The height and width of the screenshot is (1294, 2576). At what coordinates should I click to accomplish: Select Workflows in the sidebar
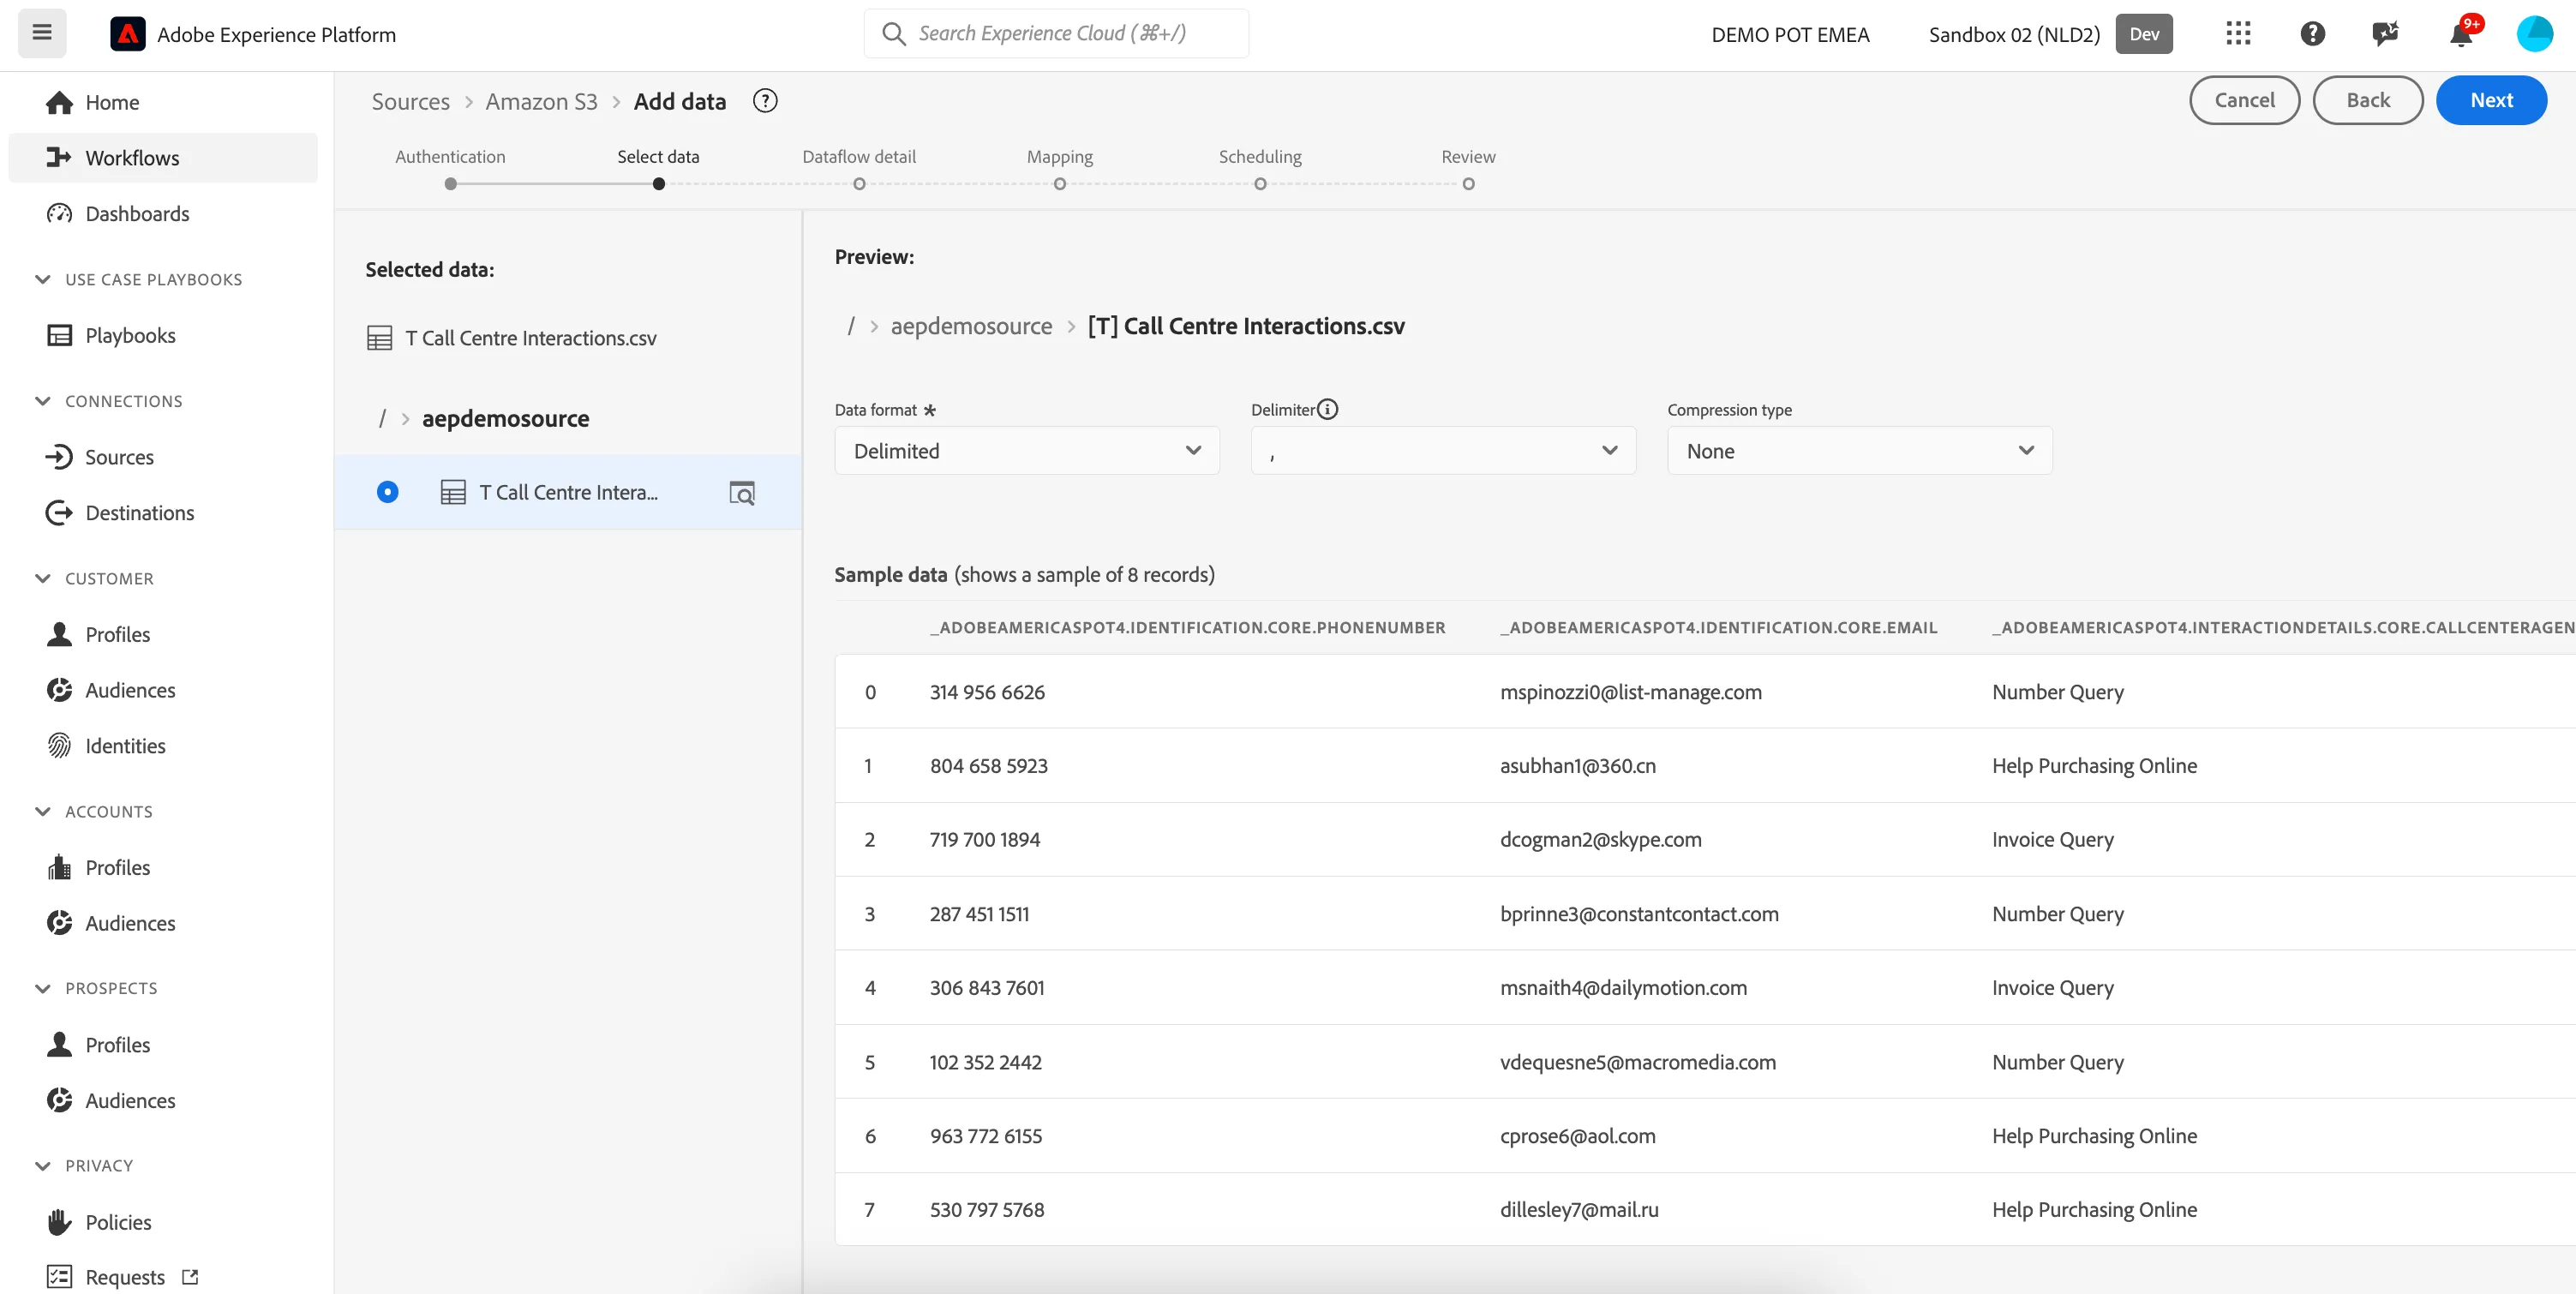click(x=162, y=157)
